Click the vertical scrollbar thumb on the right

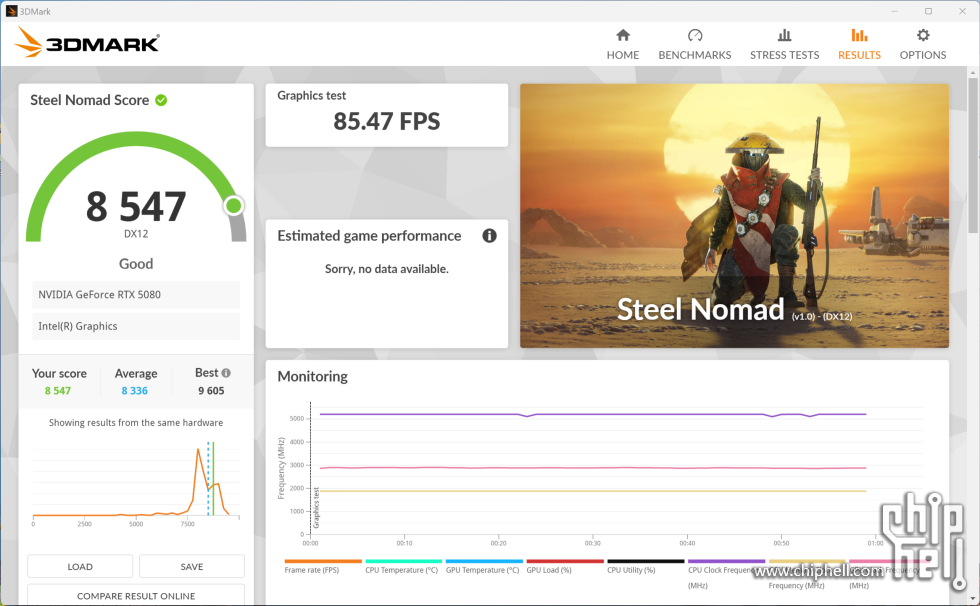pos(973,154)
